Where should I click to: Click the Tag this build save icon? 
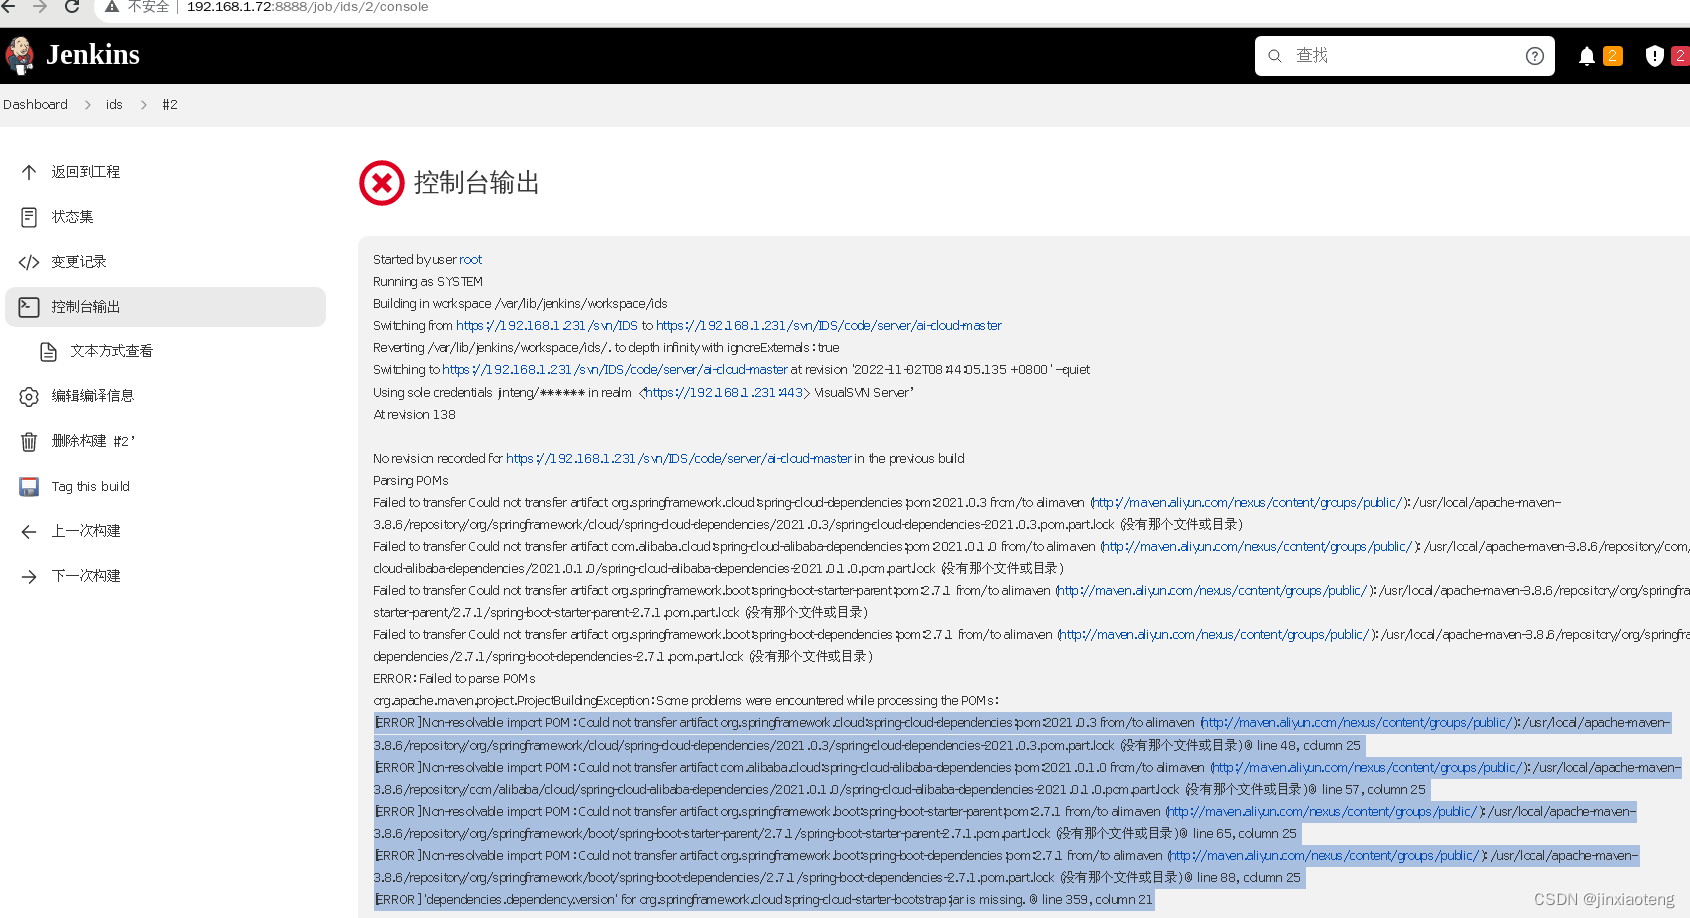pyautogui.click(x=29, y=487)
